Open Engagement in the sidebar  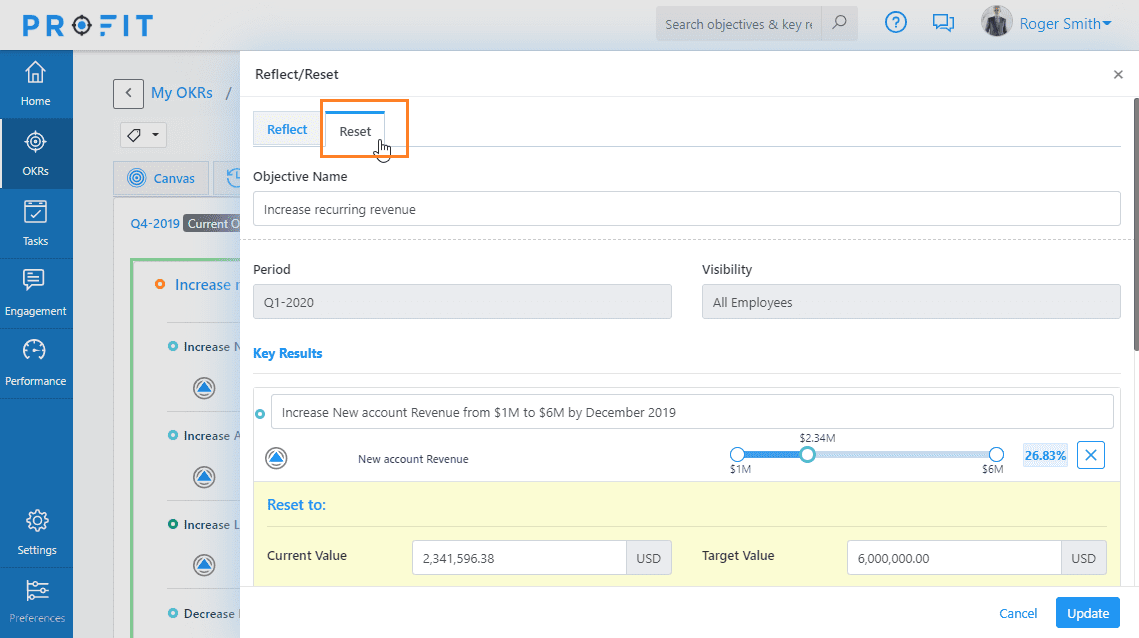coord(36,294)
